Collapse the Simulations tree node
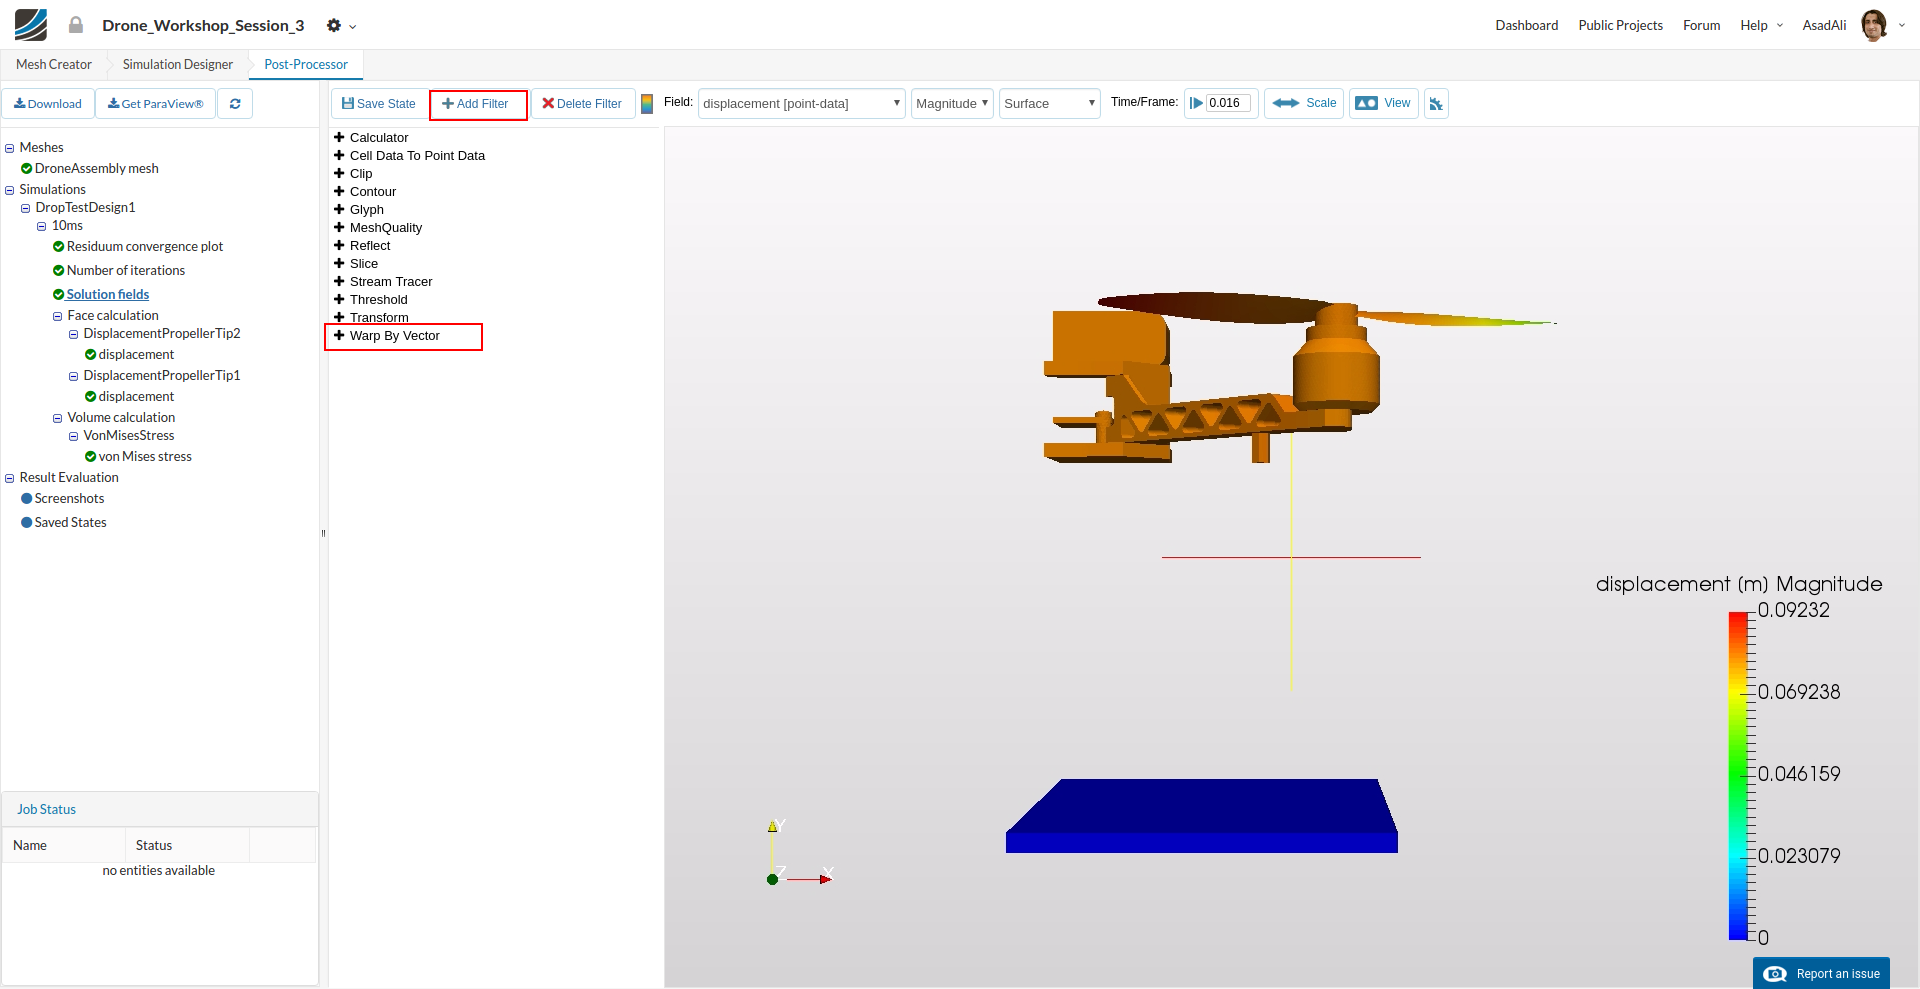Viewport: 1920px width, 989px height. pos(10,190)
